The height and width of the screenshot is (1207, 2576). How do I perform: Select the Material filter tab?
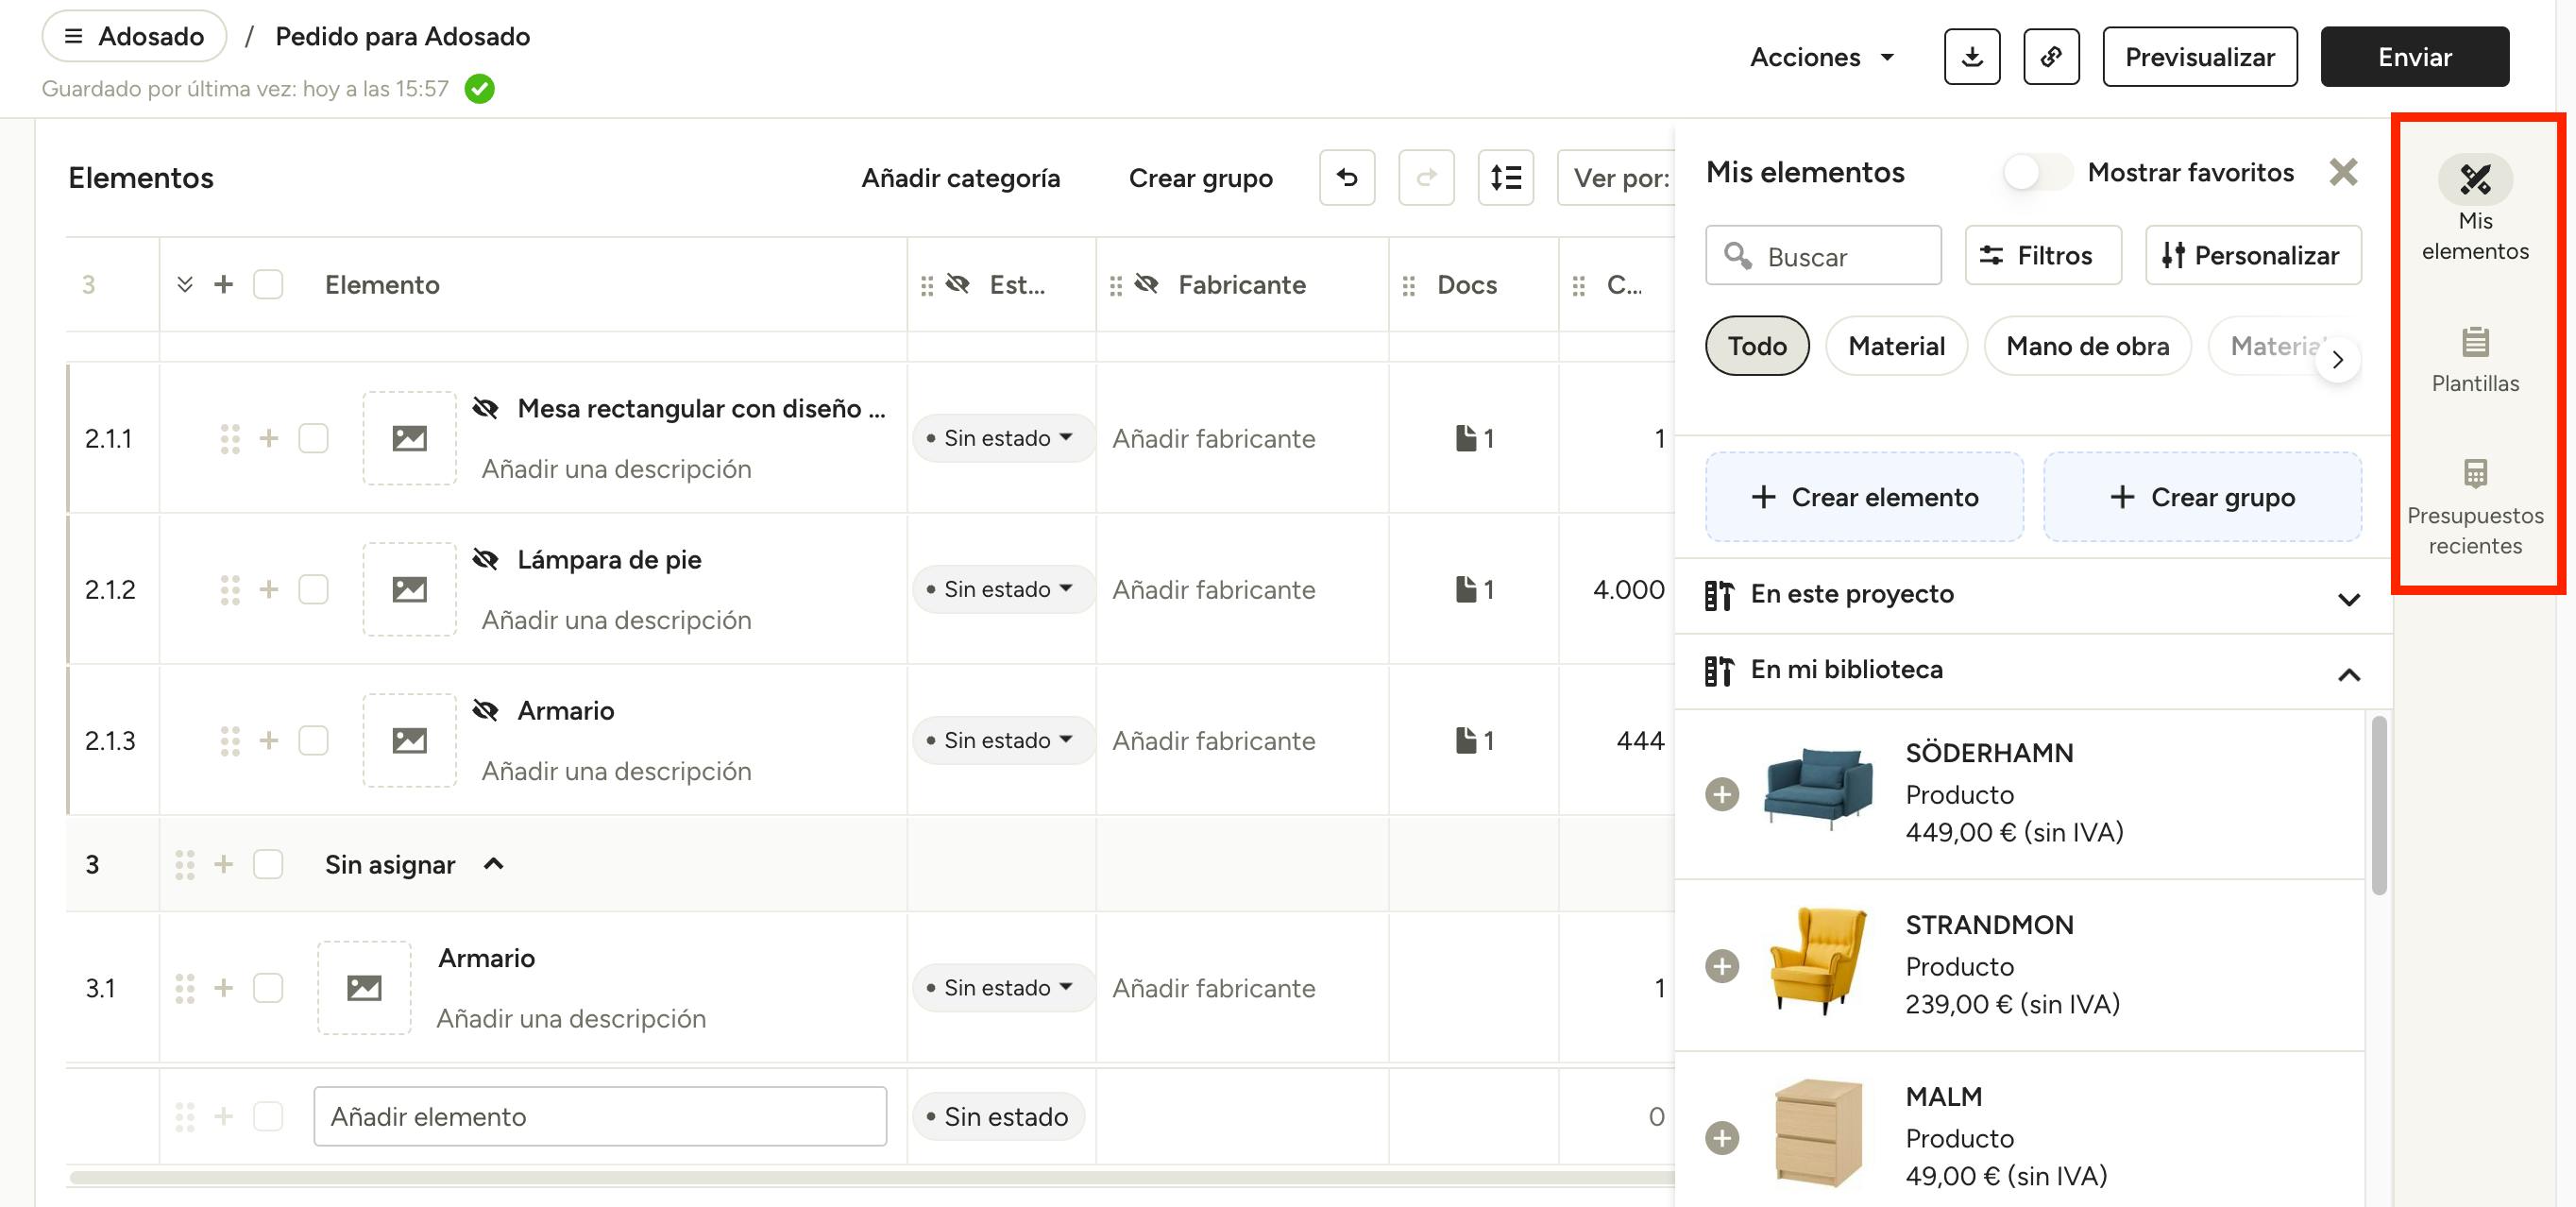1895,346
